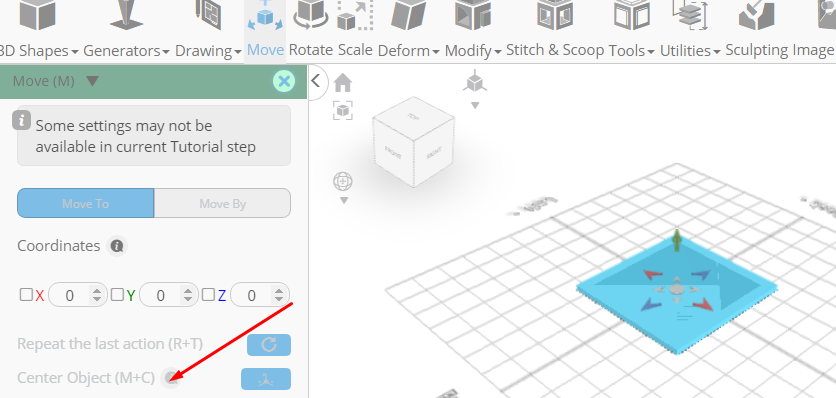Click the info icon in tutorial notice

[x=21, y=120]
